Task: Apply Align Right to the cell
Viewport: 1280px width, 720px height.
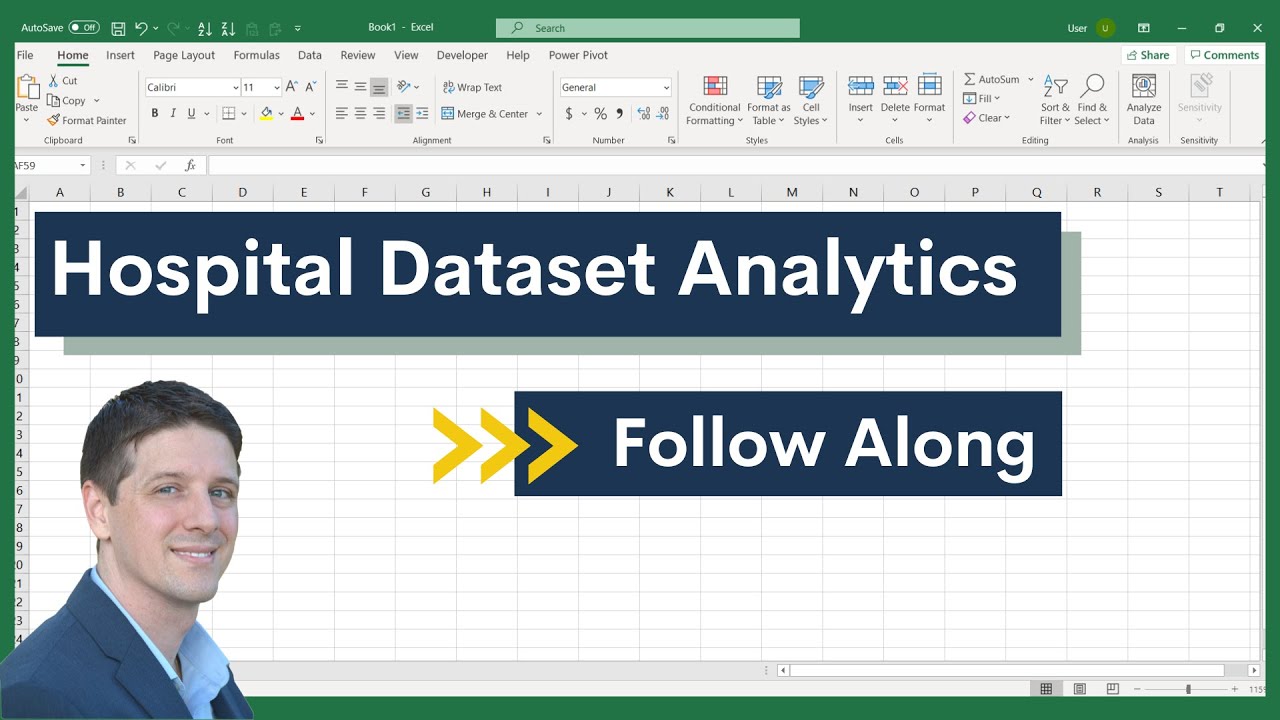Action: coord(379,114)
